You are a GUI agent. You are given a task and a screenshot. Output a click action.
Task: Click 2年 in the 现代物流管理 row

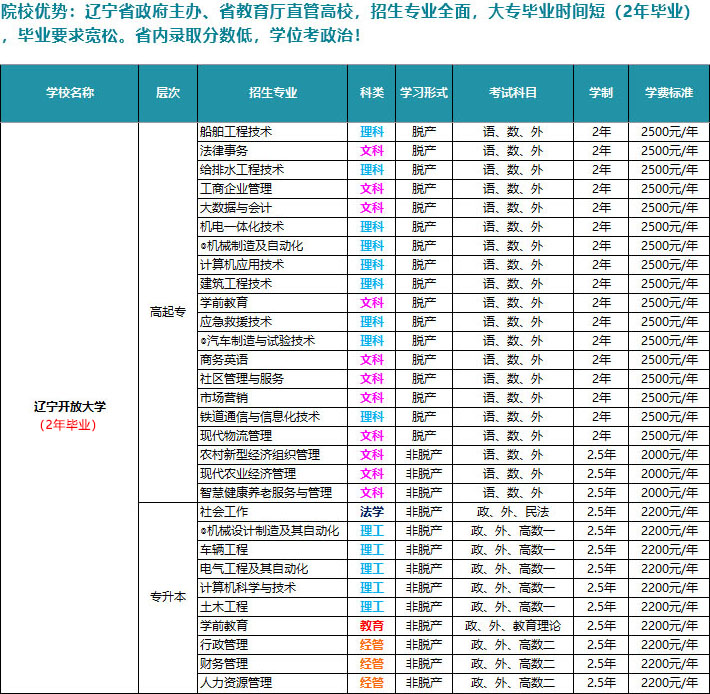601,436
